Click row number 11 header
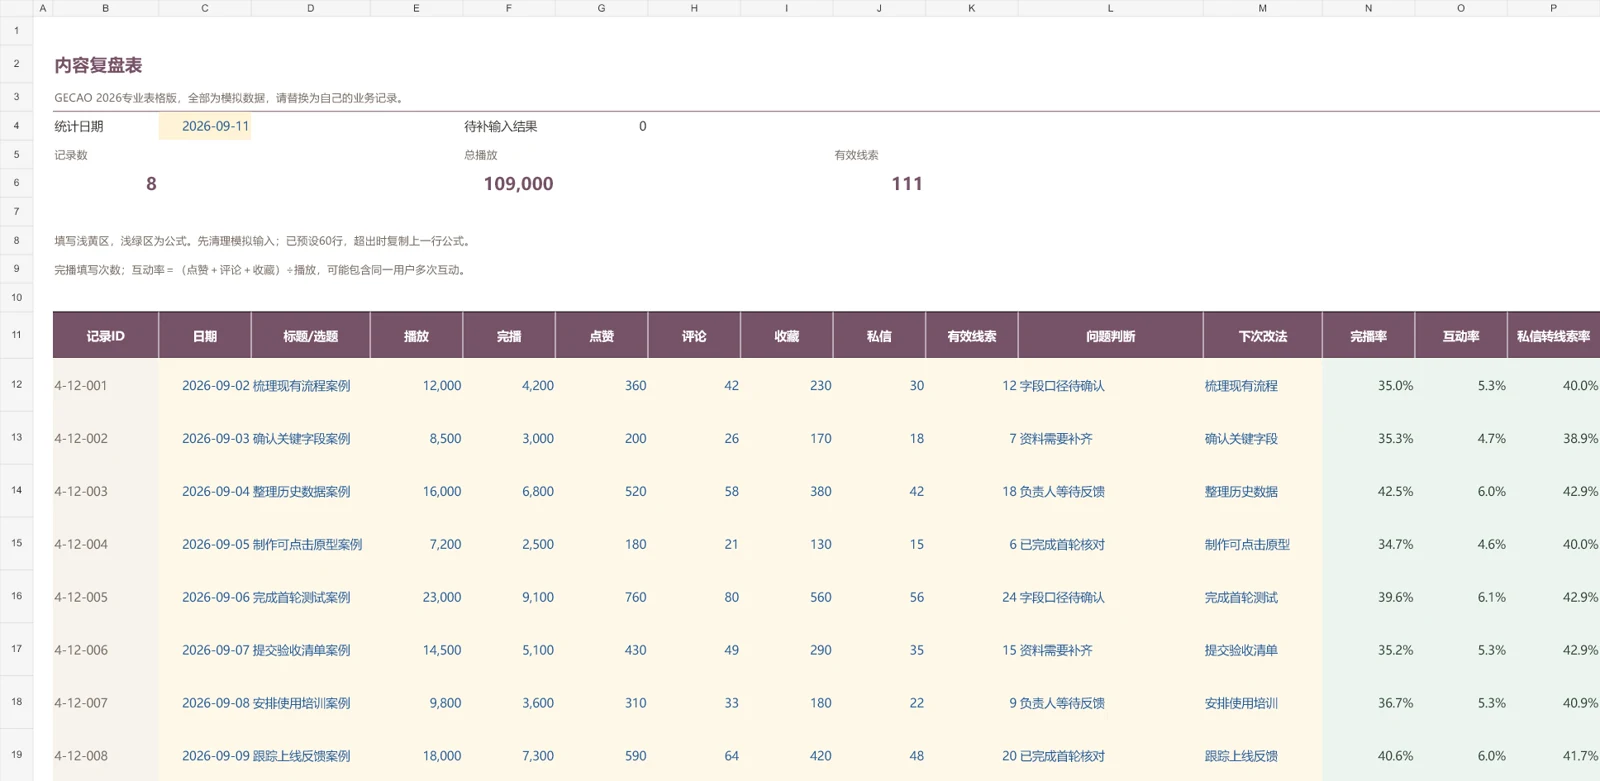 coord(16,335)
